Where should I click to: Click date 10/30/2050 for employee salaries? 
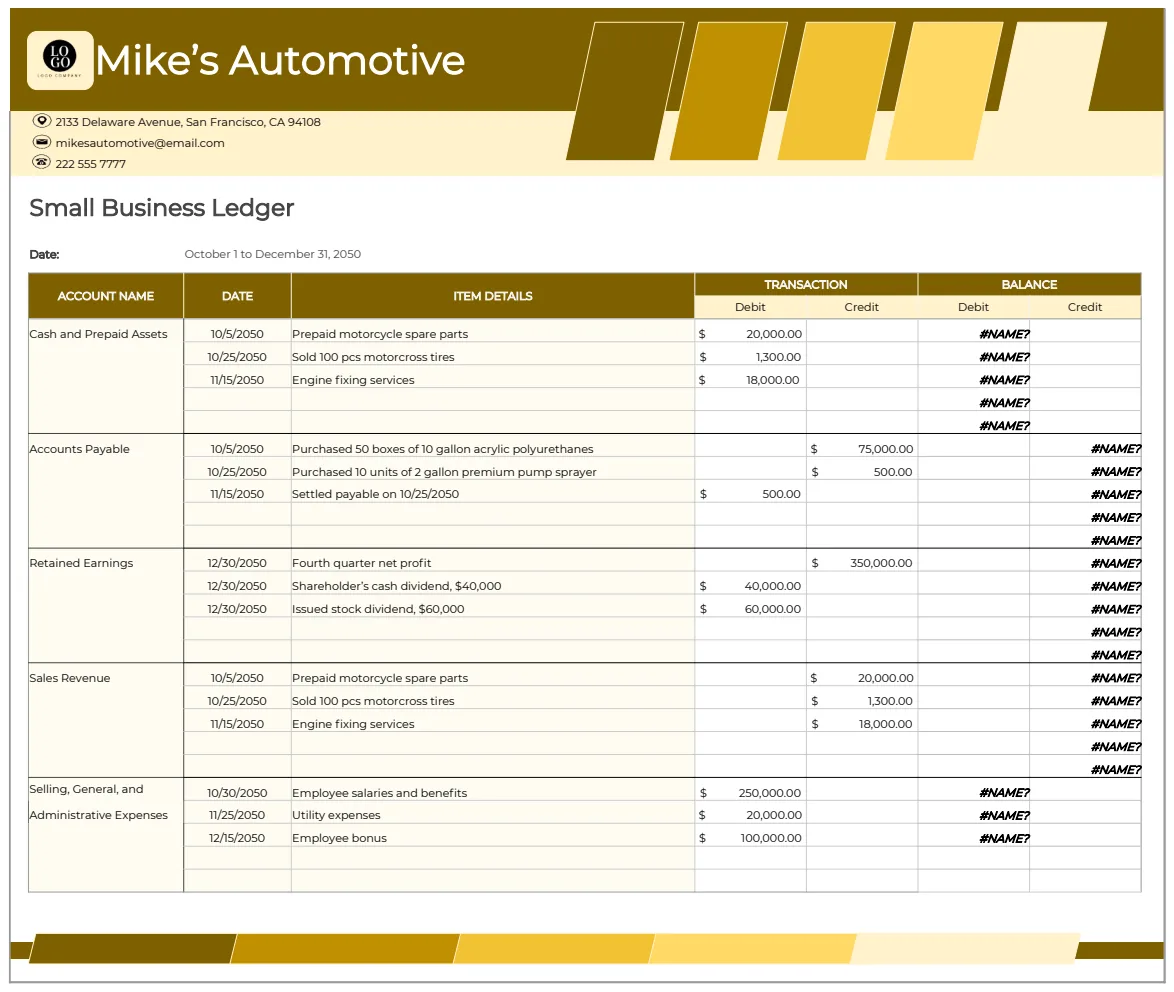click(237, 793)
